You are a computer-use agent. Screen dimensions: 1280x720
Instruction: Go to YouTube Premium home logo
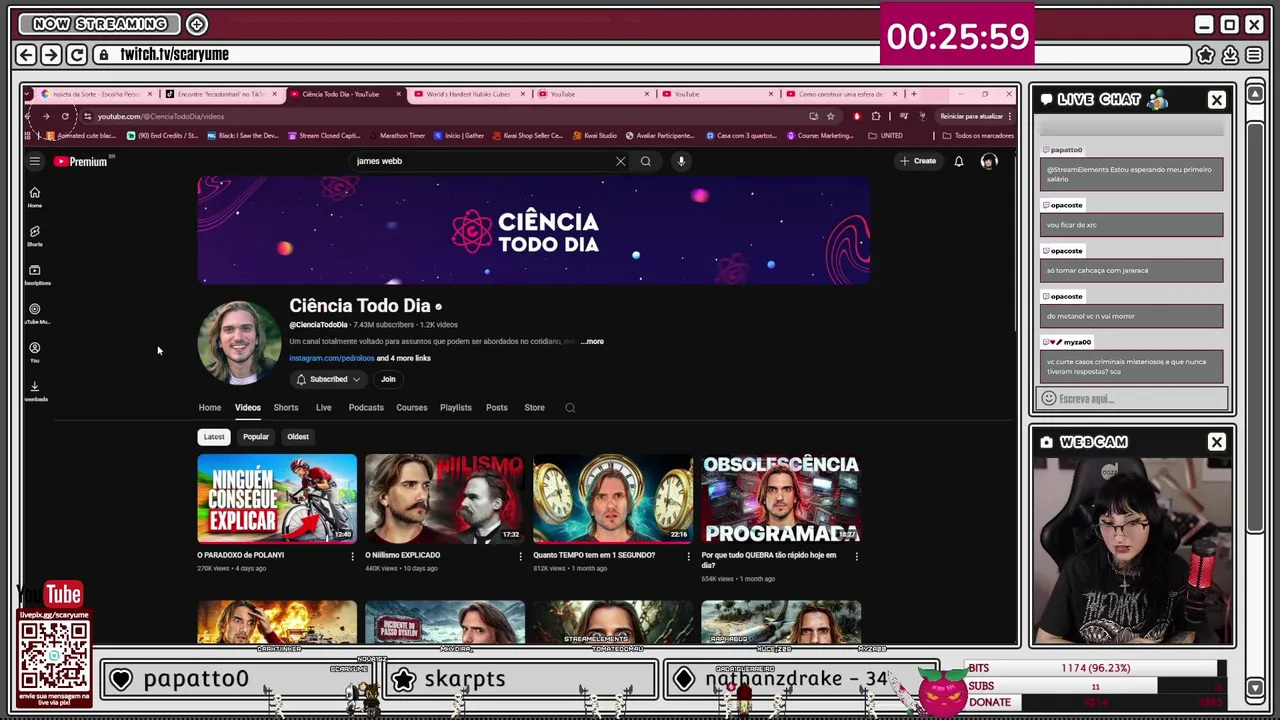82,161
